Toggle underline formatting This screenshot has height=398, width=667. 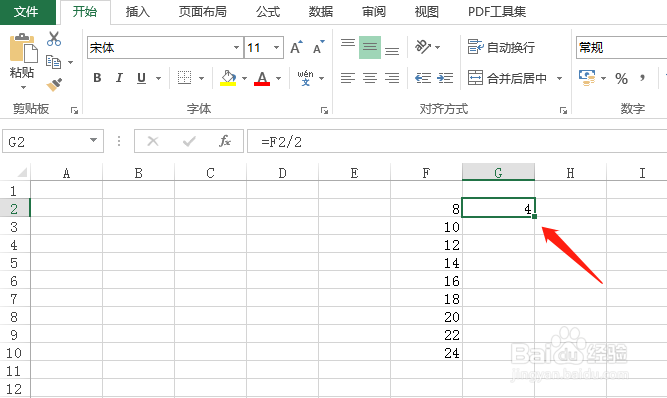(x=141, y=78)
